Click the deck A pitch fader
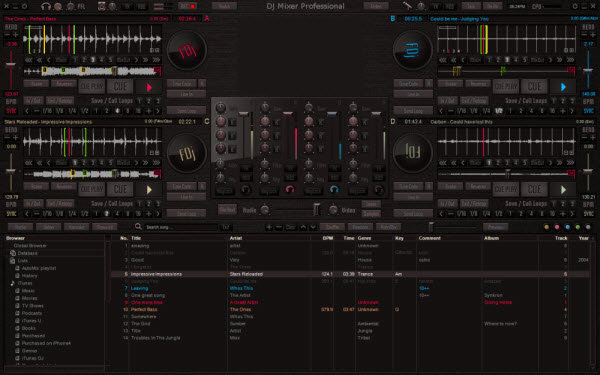600x375 pixels. pos(11,65)
